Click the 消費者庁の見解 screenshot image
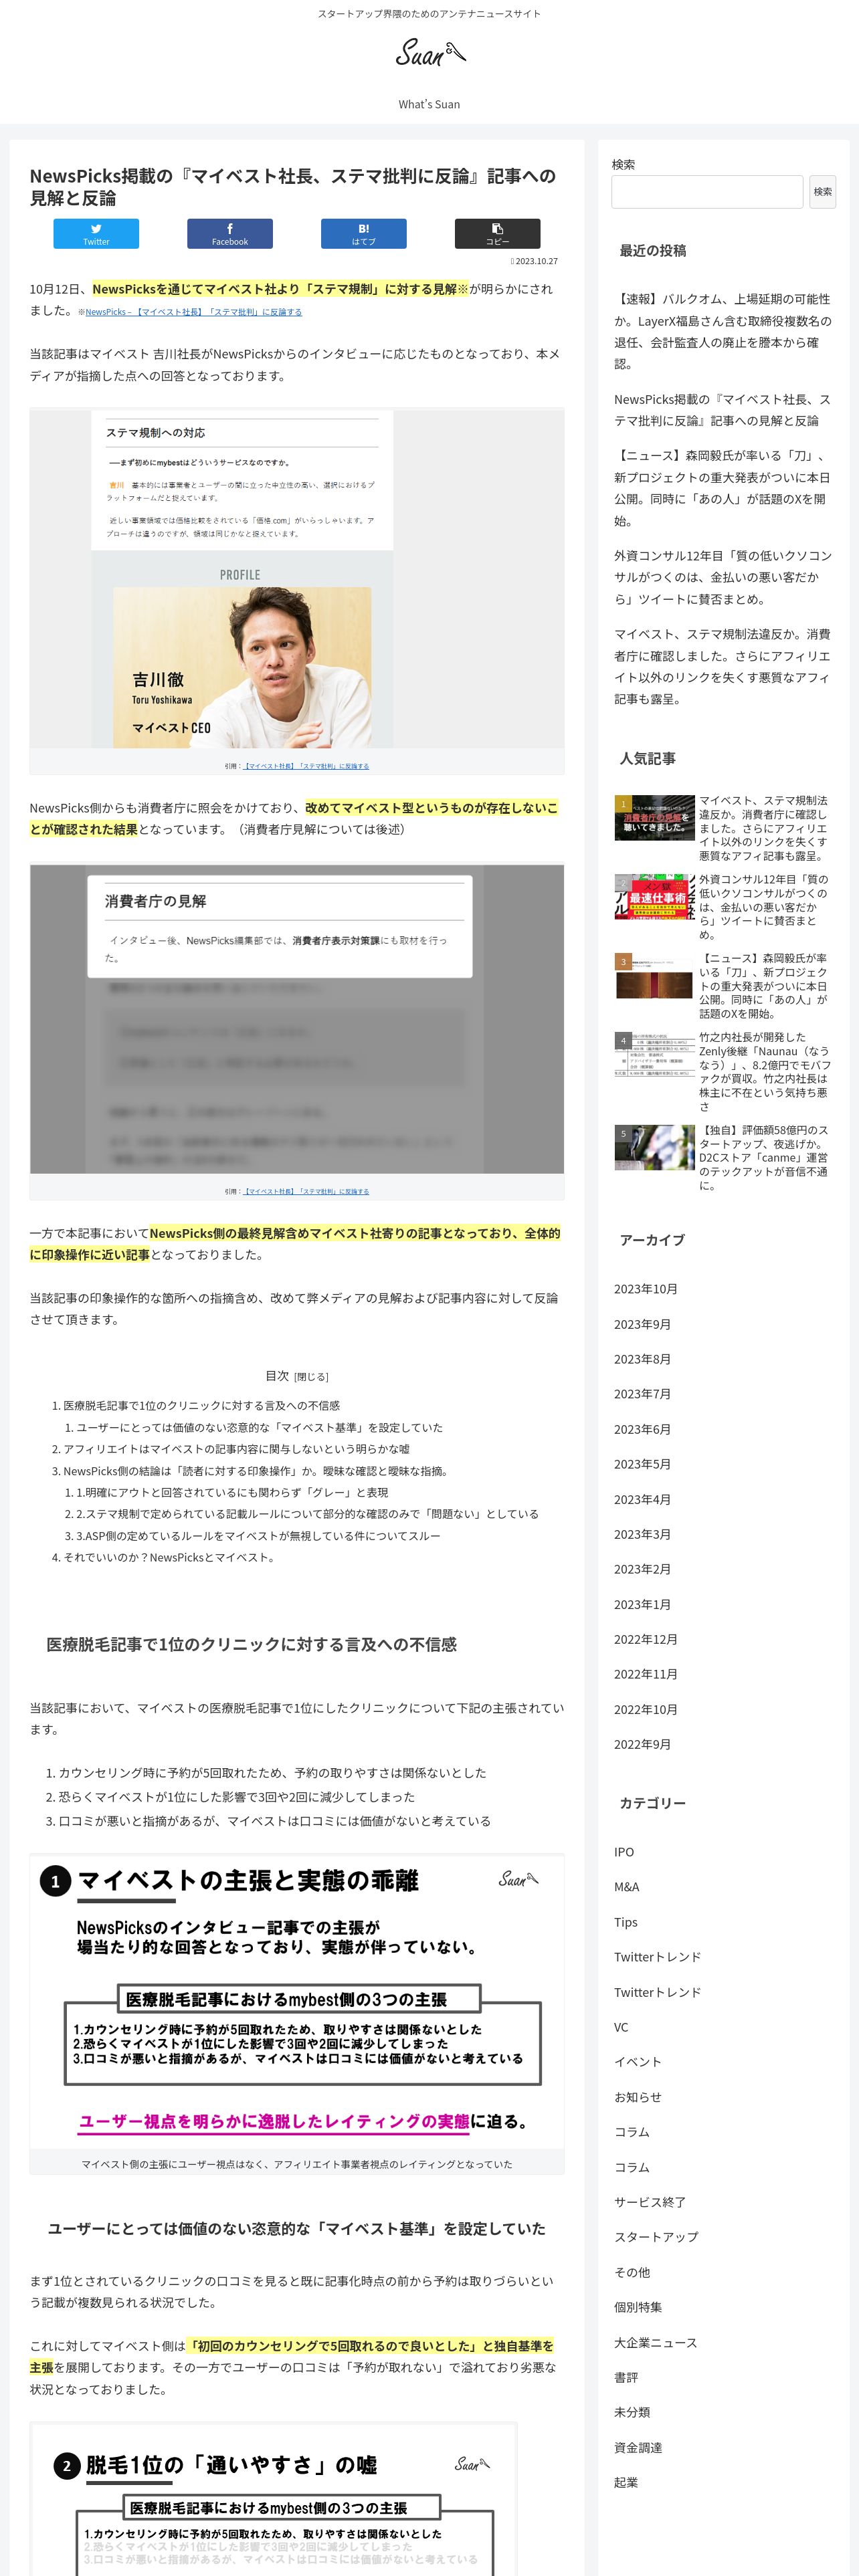Screen dimensions: 859x2576 coord(297,1019)
